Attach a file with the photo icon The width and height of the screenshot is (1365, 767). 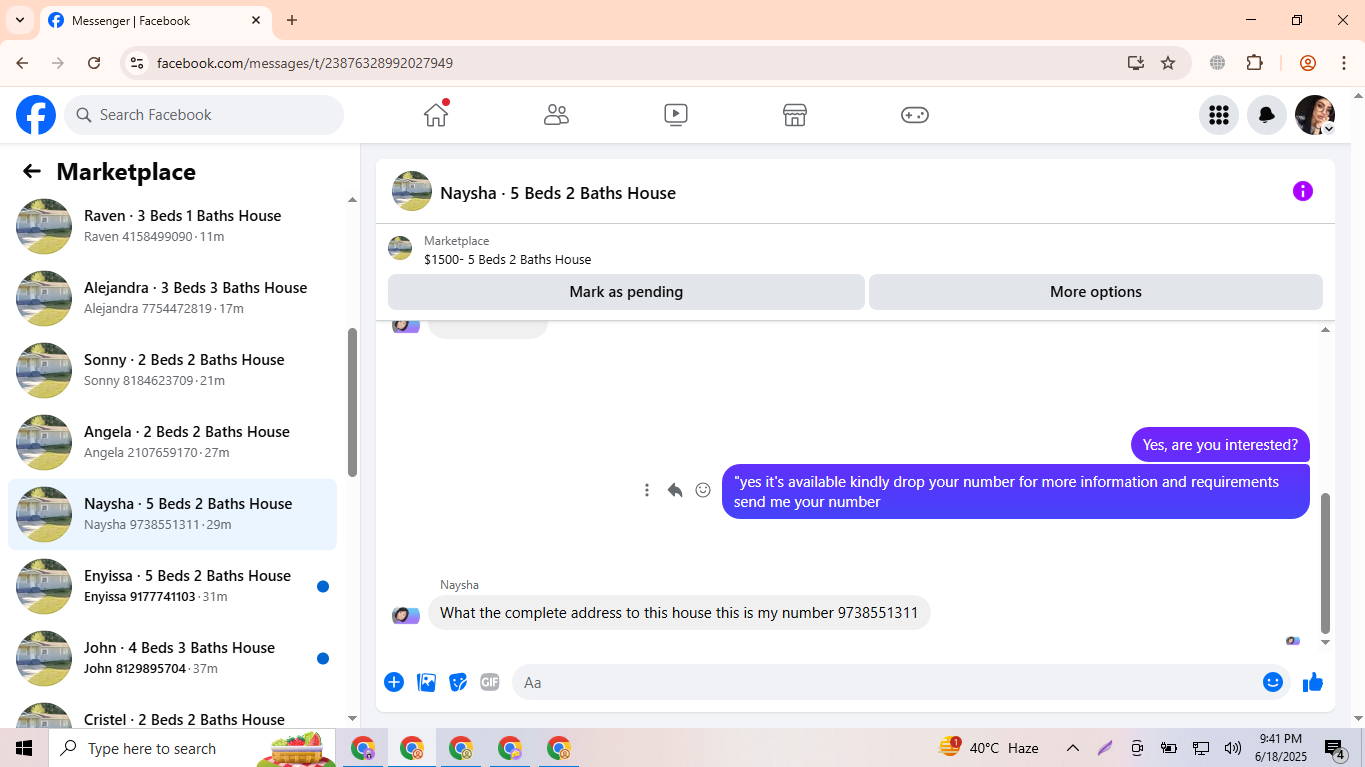coord(426,682)
